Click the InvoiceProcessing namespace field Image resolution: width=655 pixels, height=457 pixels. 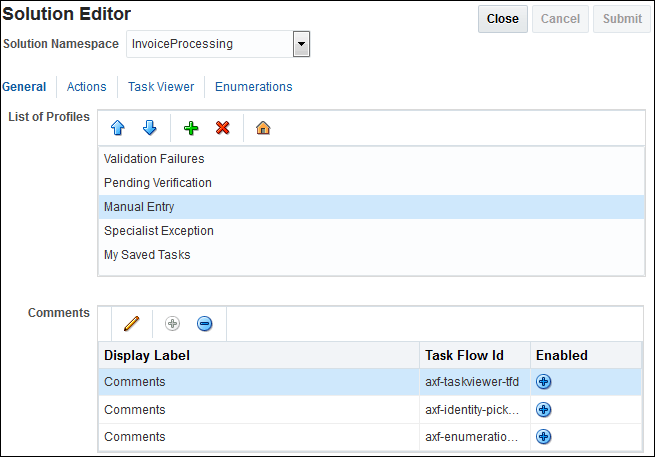[x=210, y=44]
